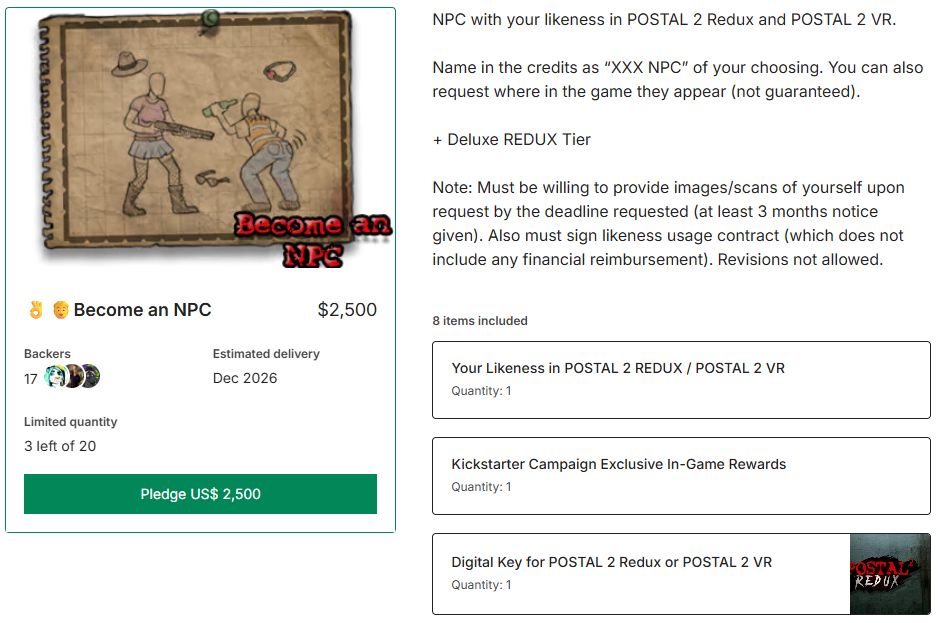Click the first backer avatar with teal hair
940x623 pixels.
click(56, 376)
